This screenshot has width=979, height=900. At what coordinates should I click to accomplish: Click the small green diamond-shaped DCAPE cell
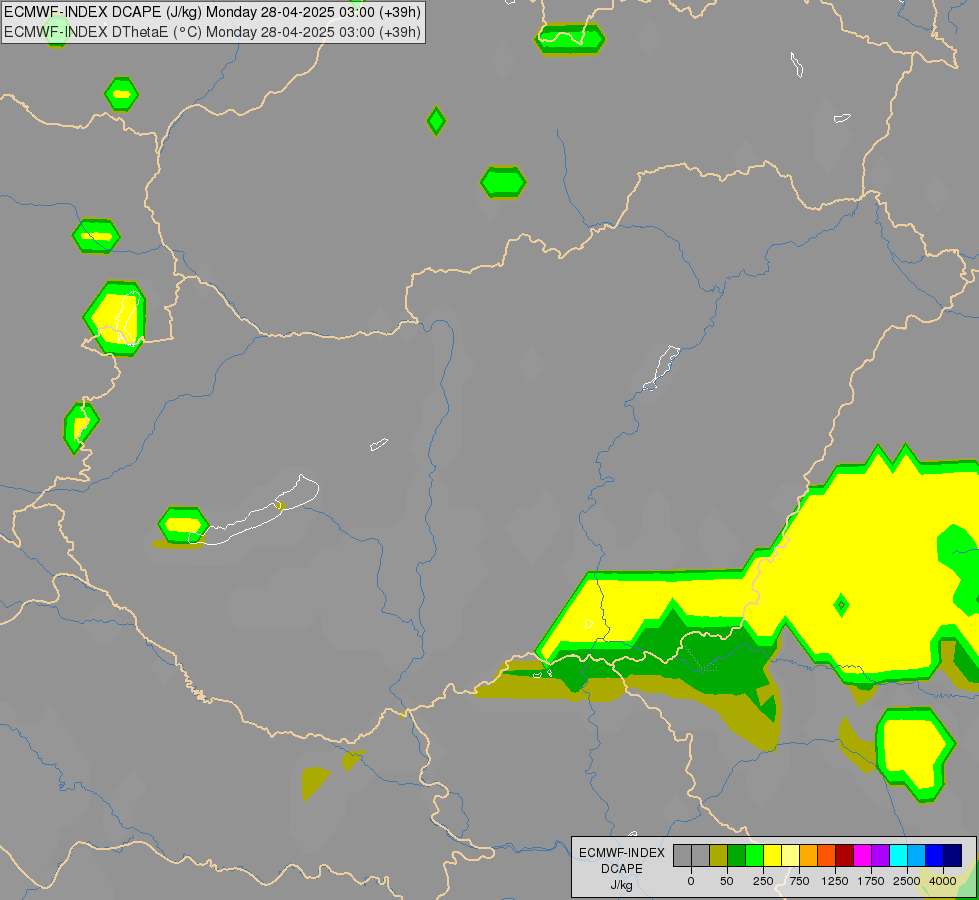pyautogui.click(x=436, y=121)
